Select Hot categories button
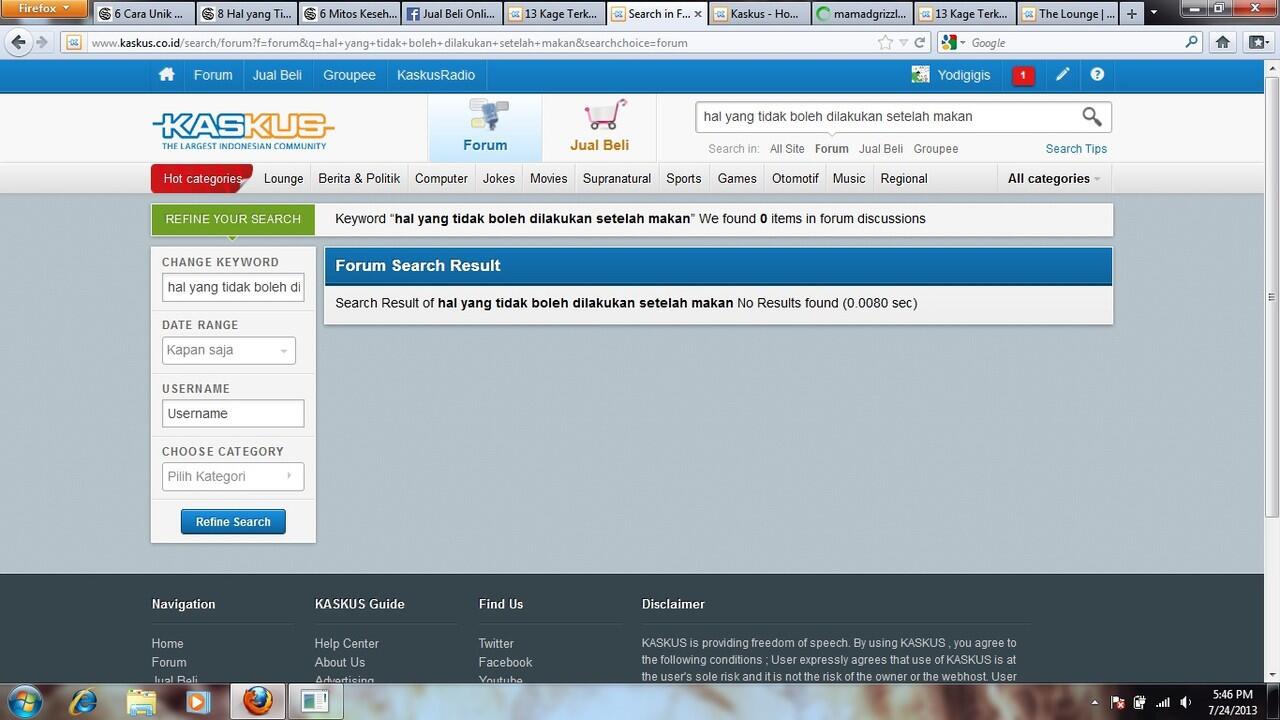1280x720 pixels. 202,178
